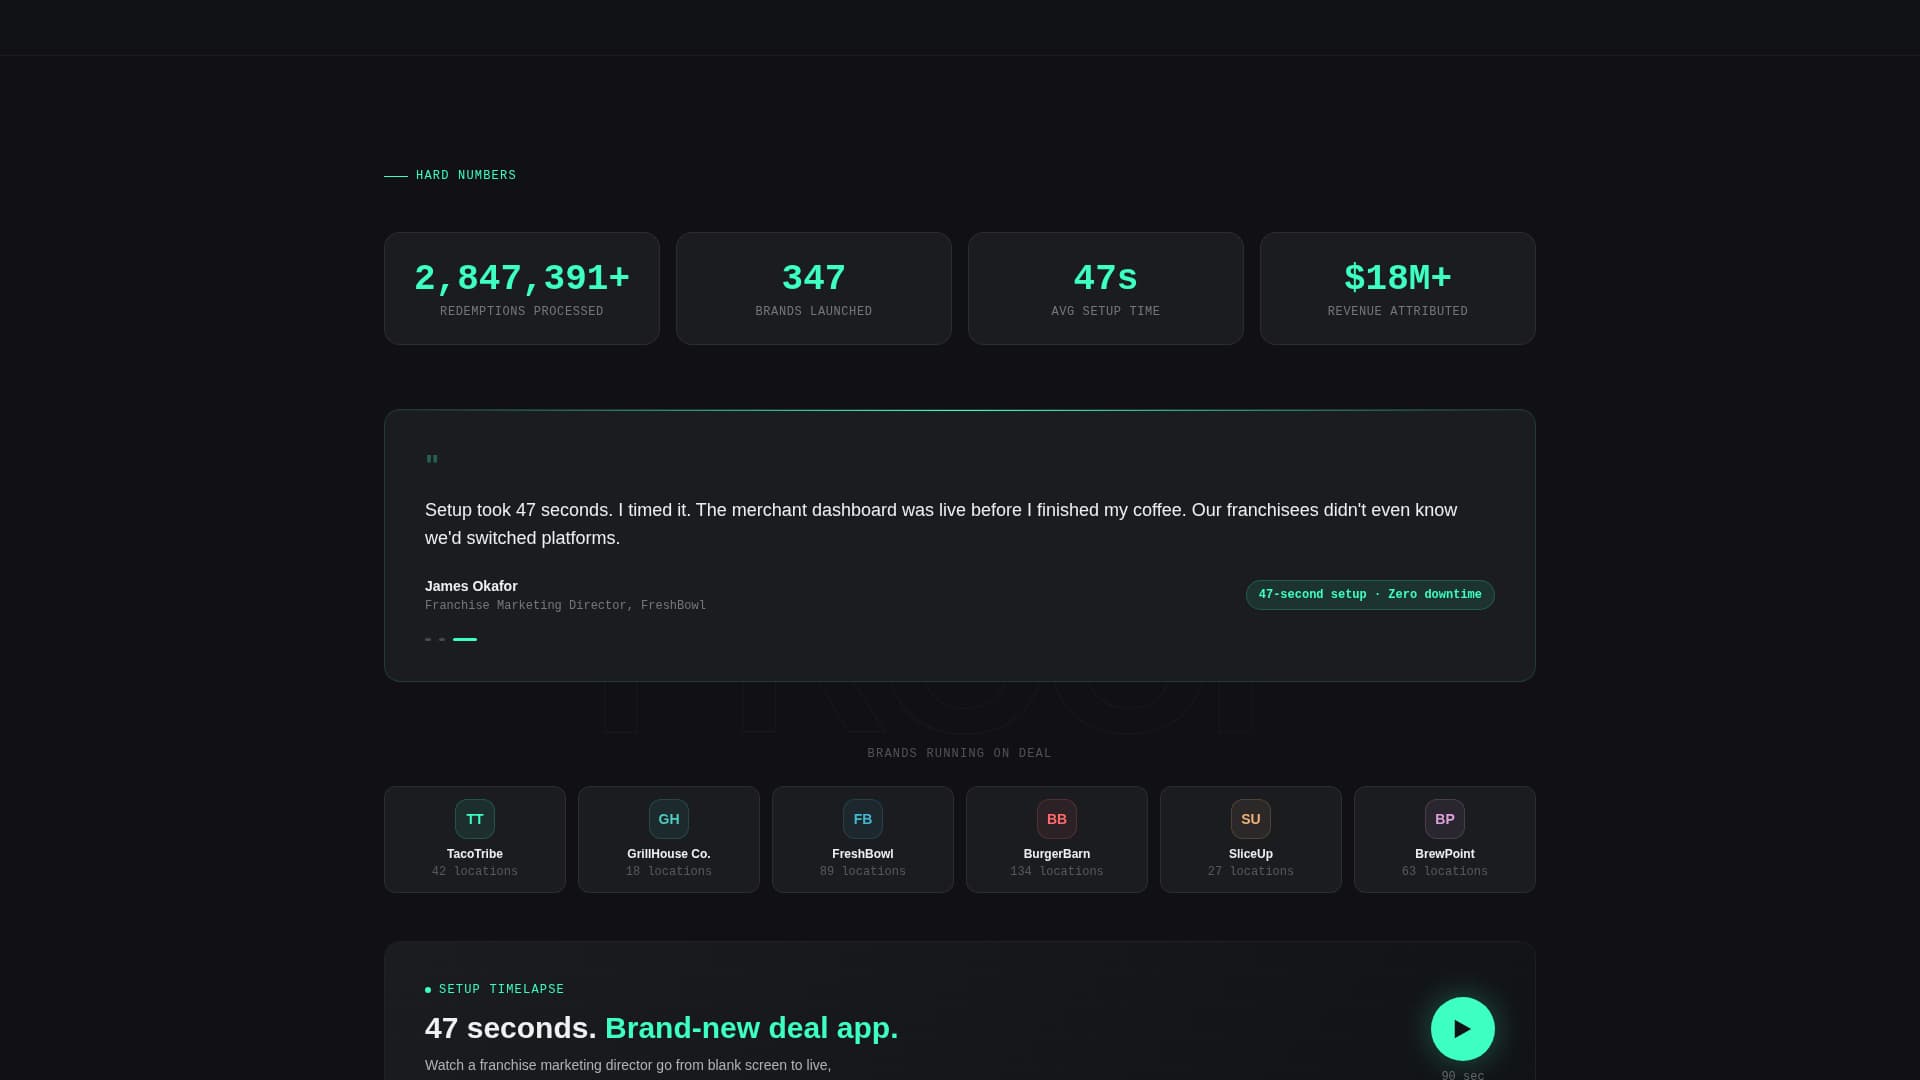Click the '90 sec' duration label
This screenshot has width=1920, height=1080.
coord(1462,1075)
